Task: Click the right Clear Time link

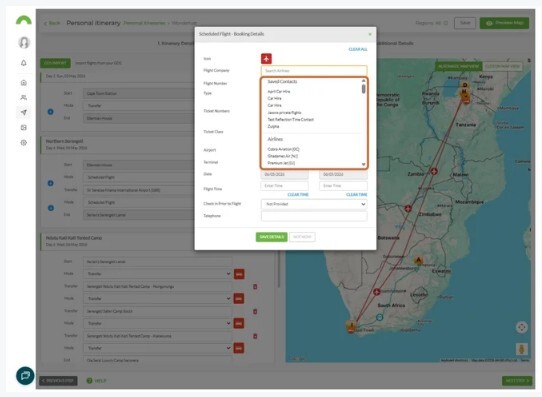Action: pos(357,195)
